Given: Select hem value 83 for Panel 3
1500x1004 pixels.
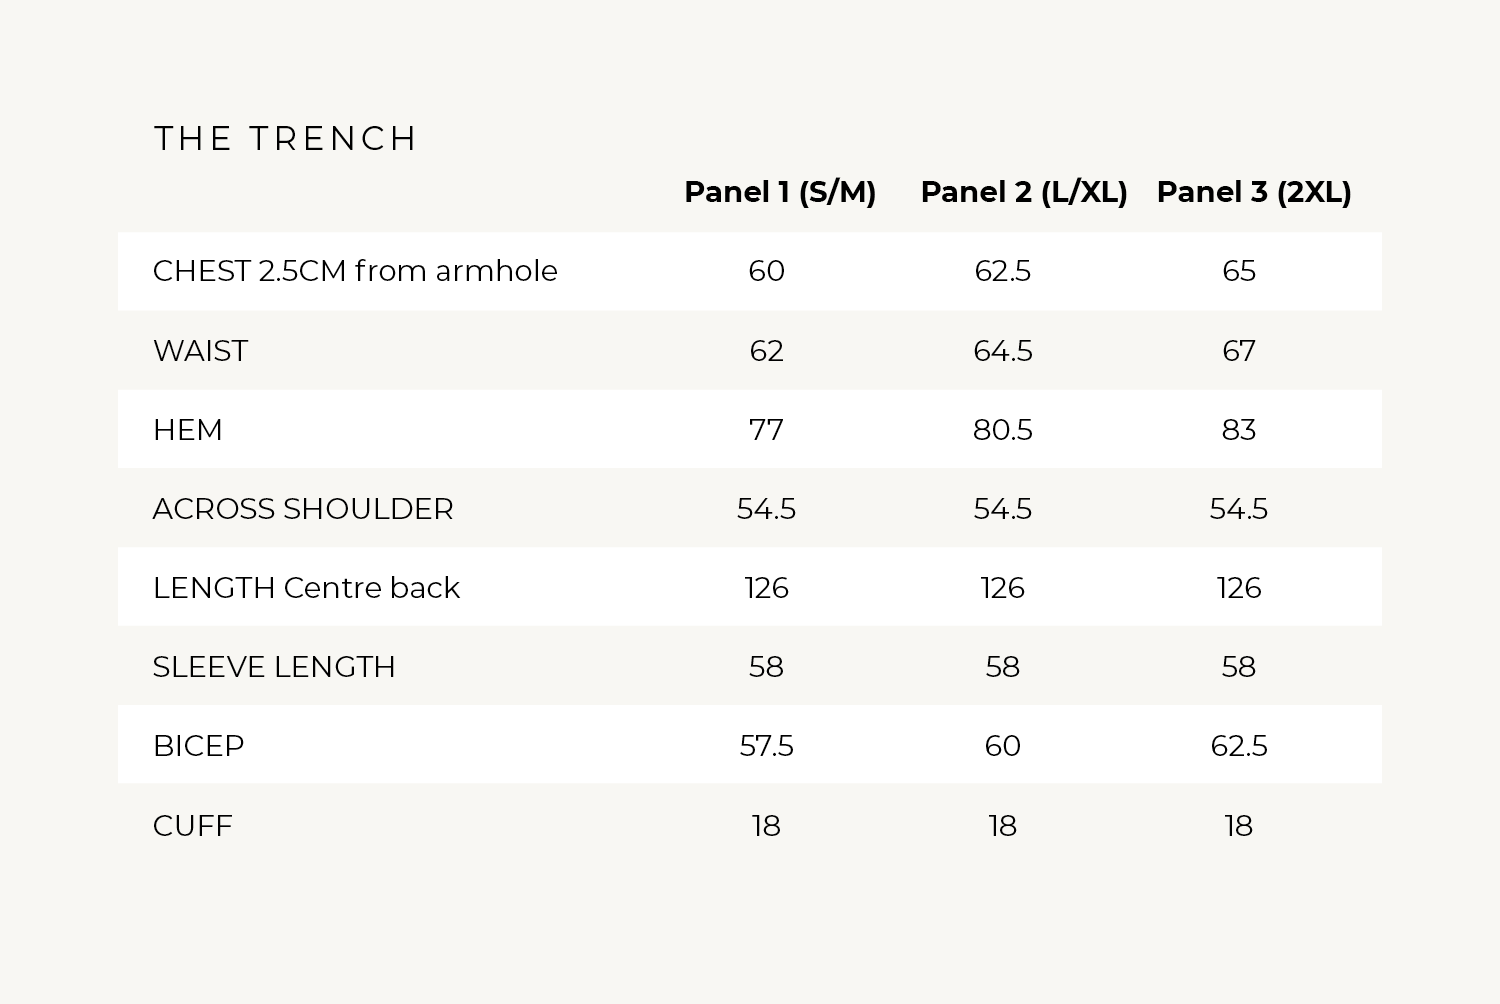Looking at the screenshot, I should pos(1238,430).
